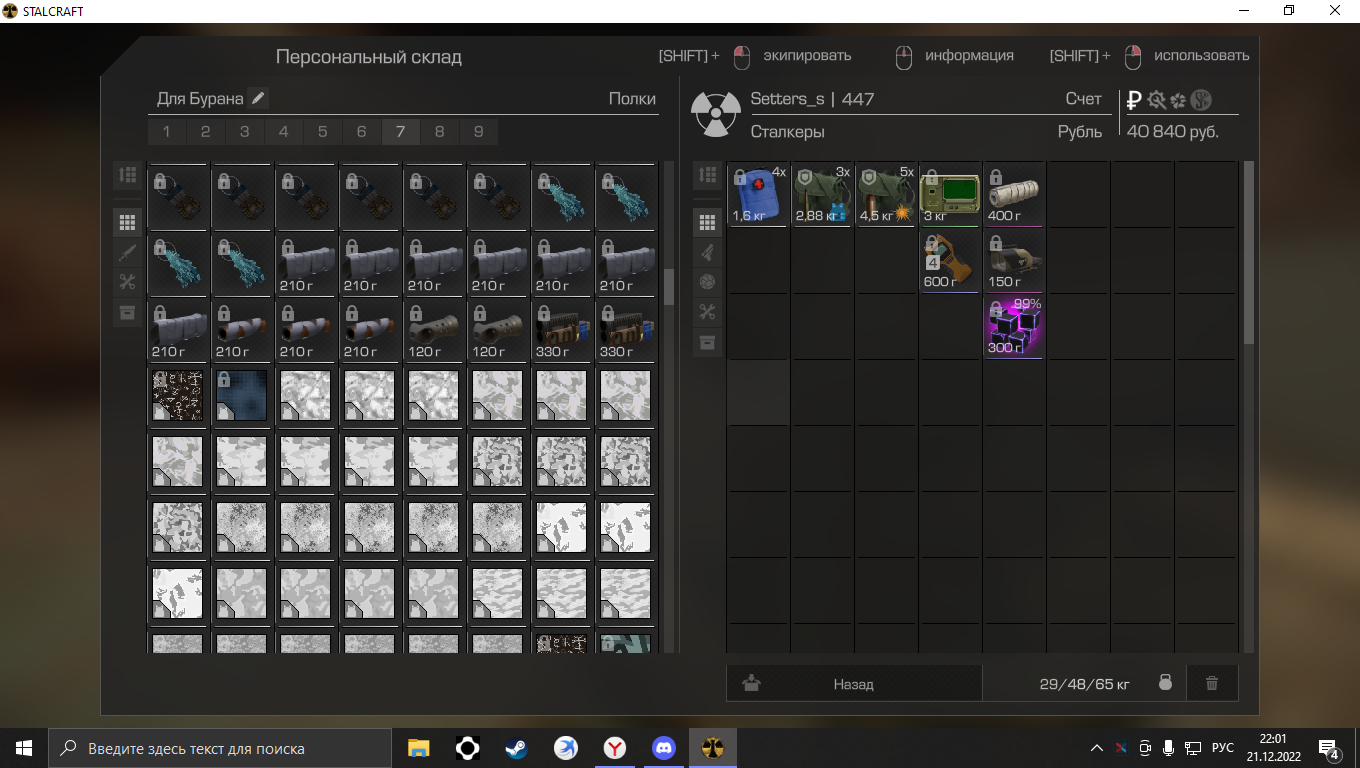
Task: Select the 400 г silencer in inventory
Action: (x=1014, y=194)
